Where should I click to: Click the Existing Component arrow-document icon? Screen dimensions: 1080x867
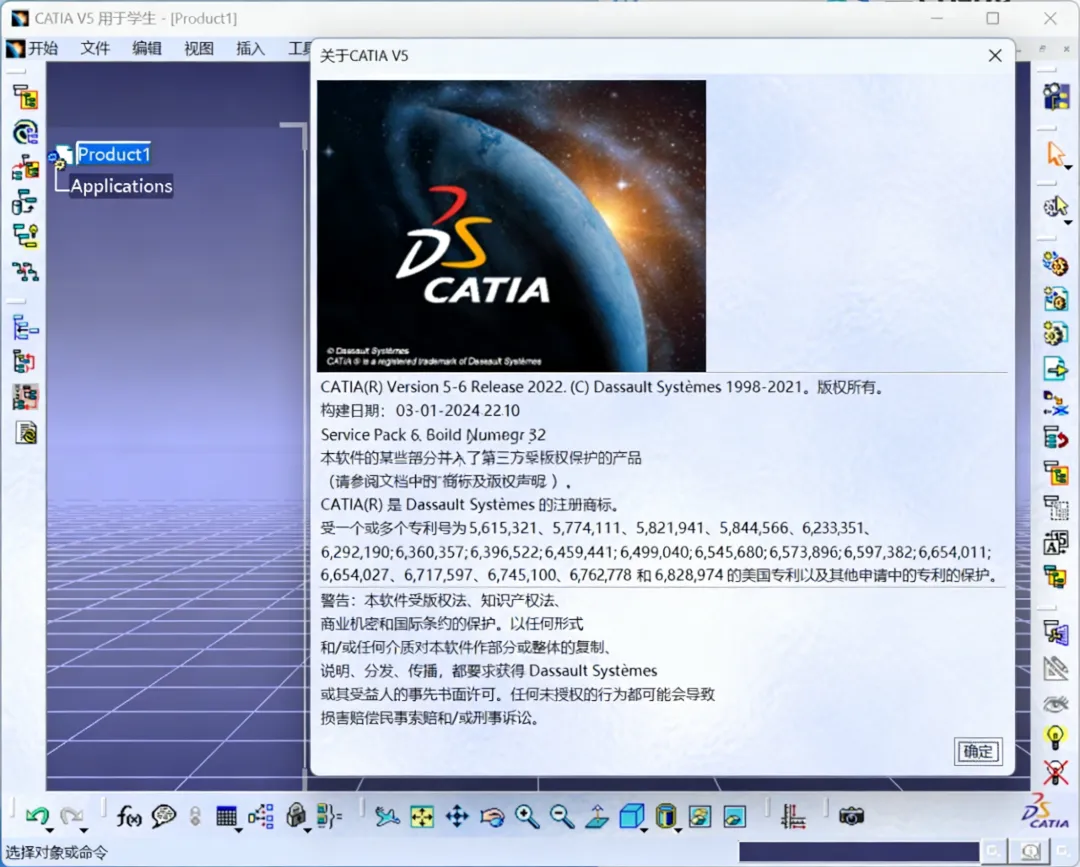1055,368
